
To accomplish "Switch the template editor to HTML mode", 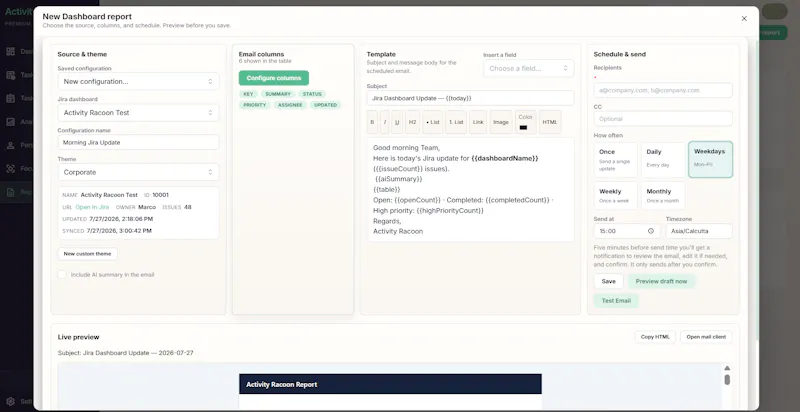I will tap(550, 122).
